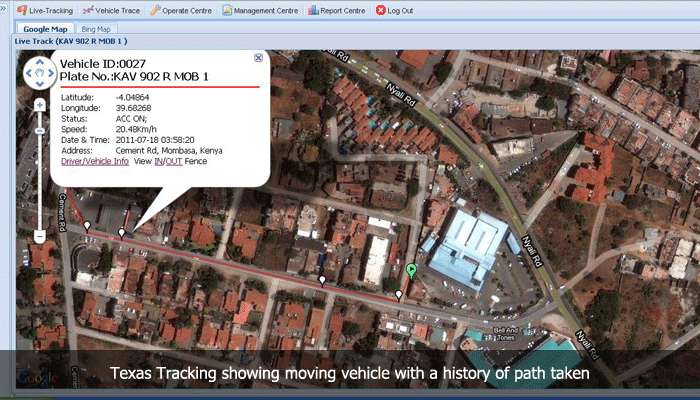Pan the map left with arrow

tap(29, 73)
